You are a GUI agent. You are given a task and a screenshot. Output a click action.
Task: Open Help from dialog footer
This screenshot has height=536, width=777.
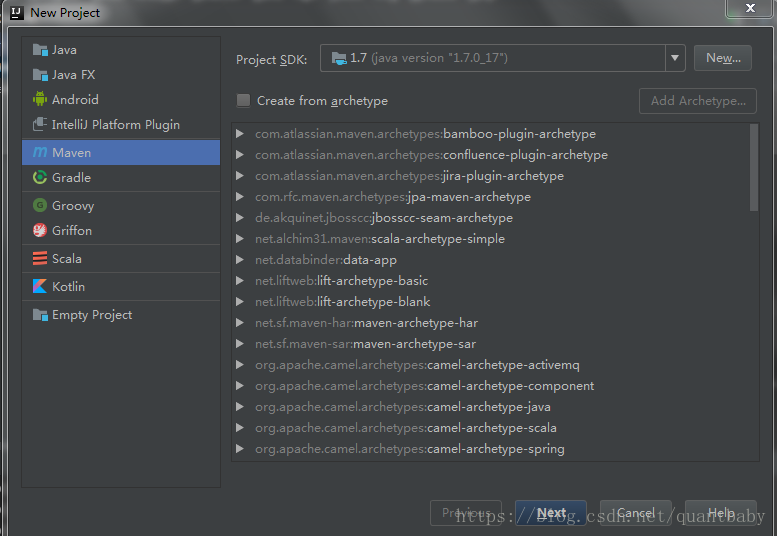point(721,513)
